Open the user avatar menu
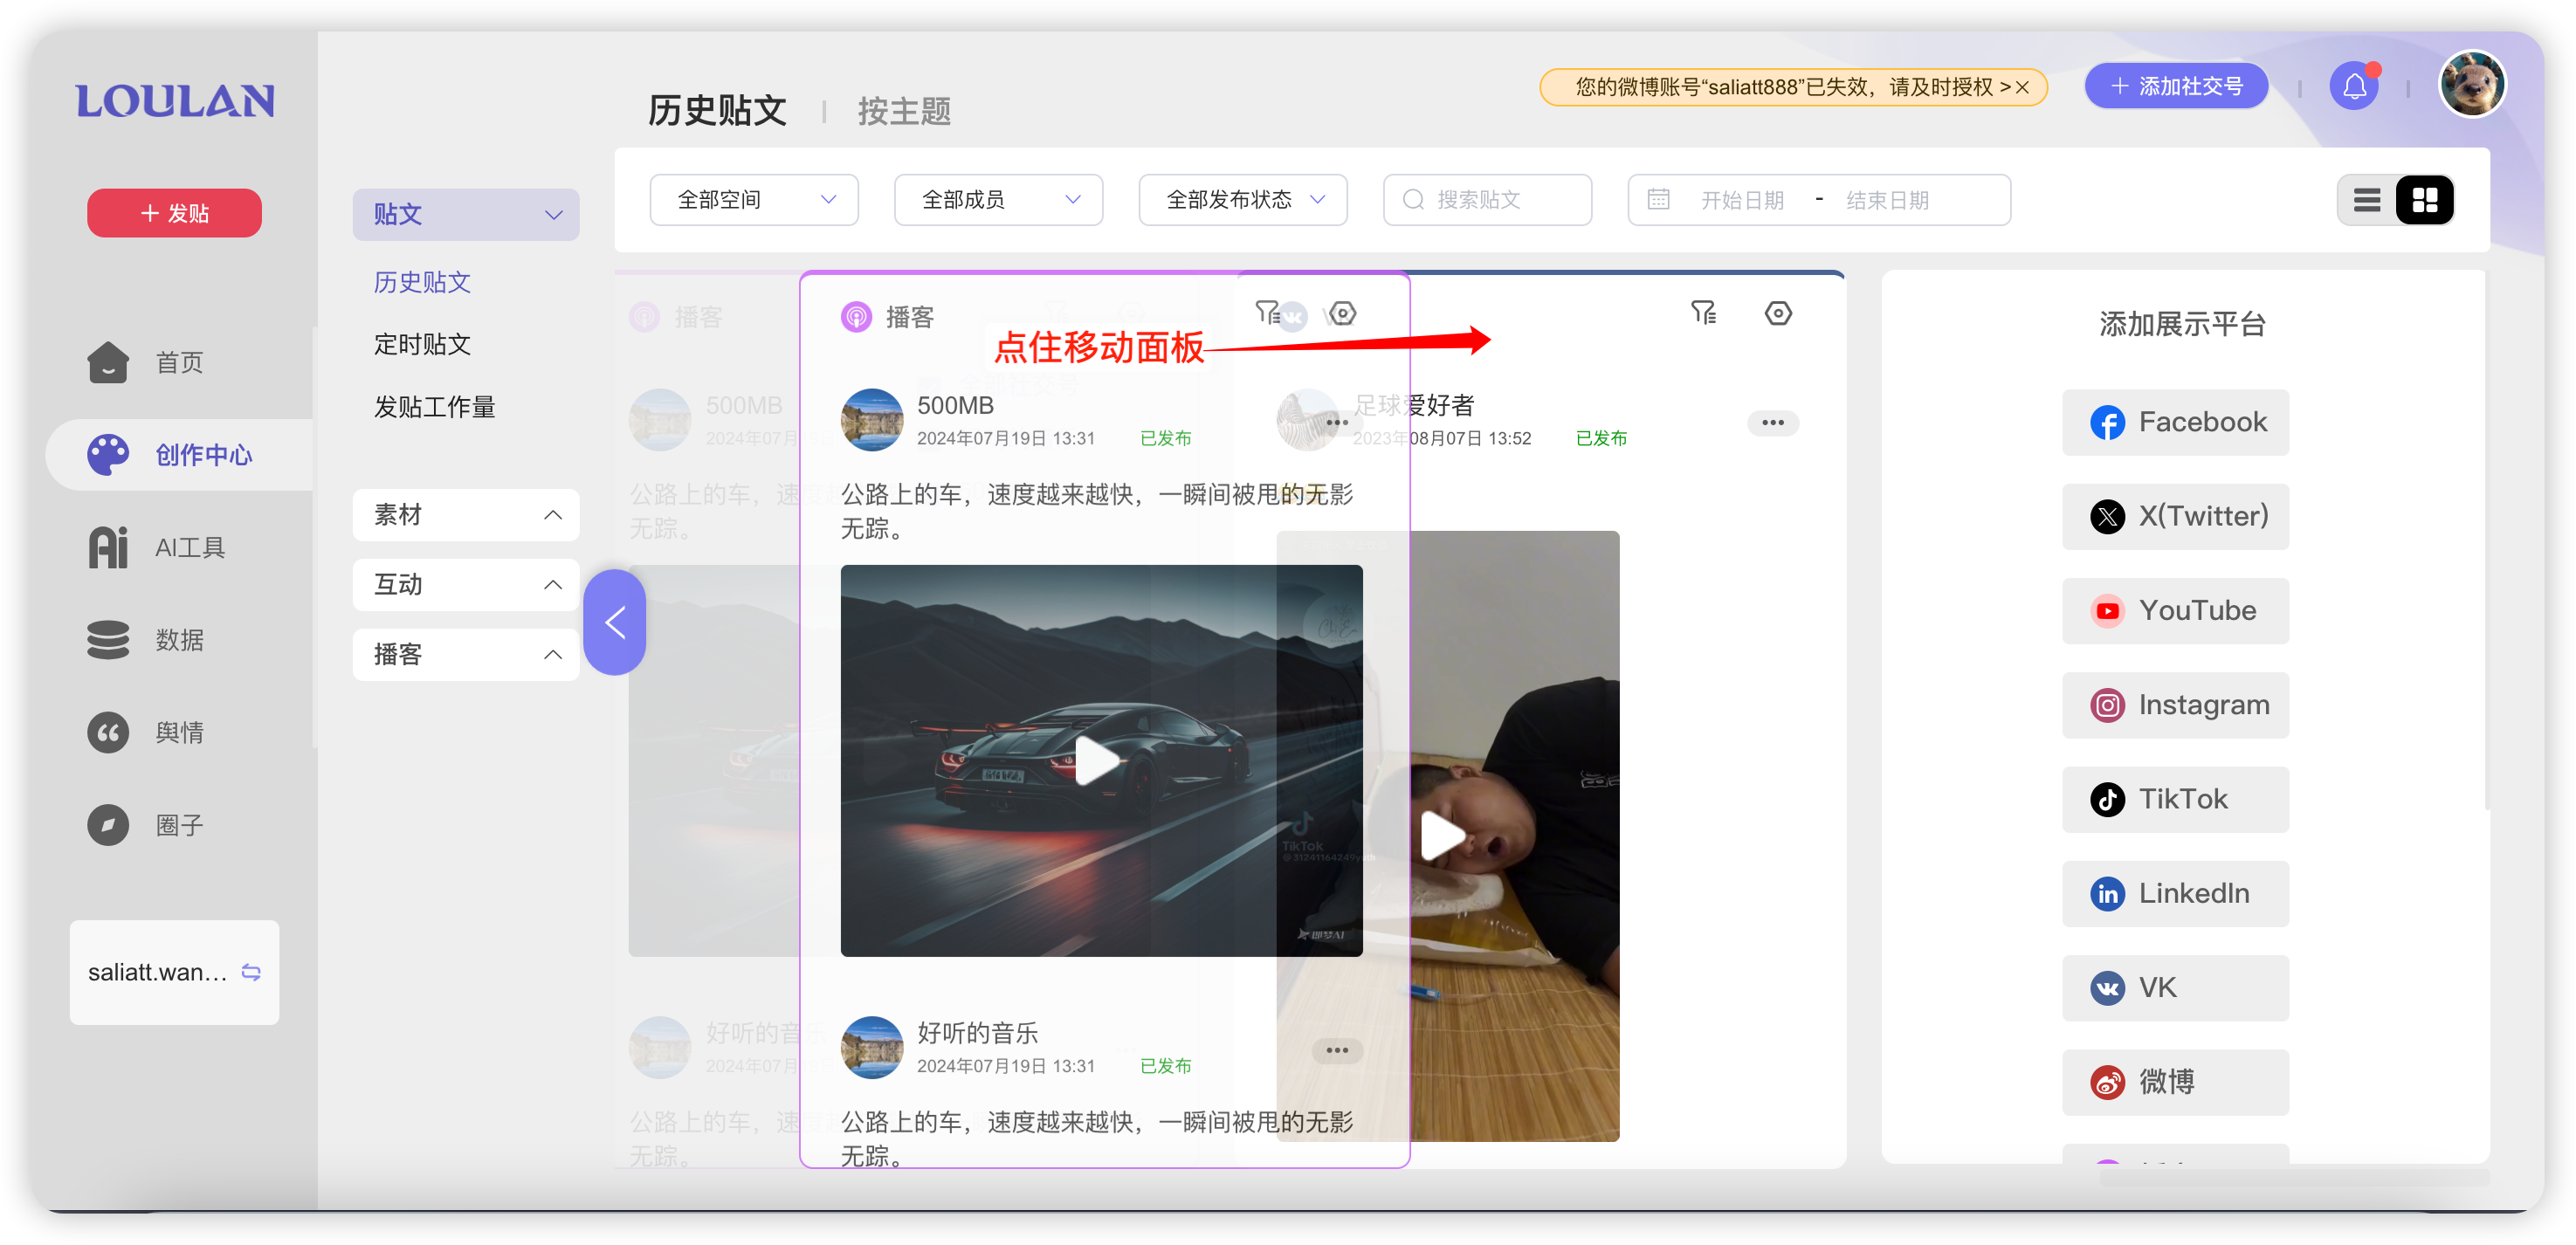The image size is (2576, 1245). 2472,84
